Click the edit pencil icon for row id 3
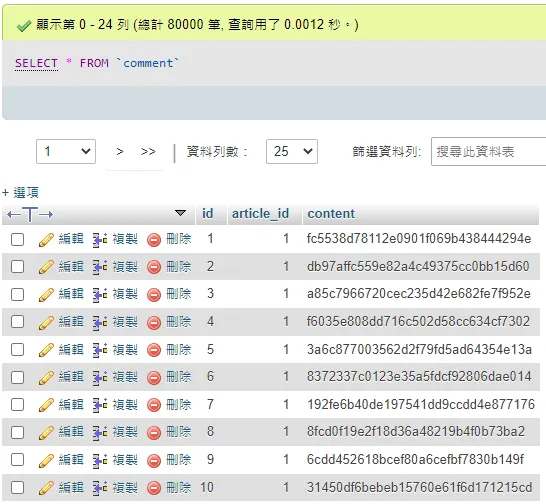This screenshot has height=504, width=546. (x=46, y=295)
